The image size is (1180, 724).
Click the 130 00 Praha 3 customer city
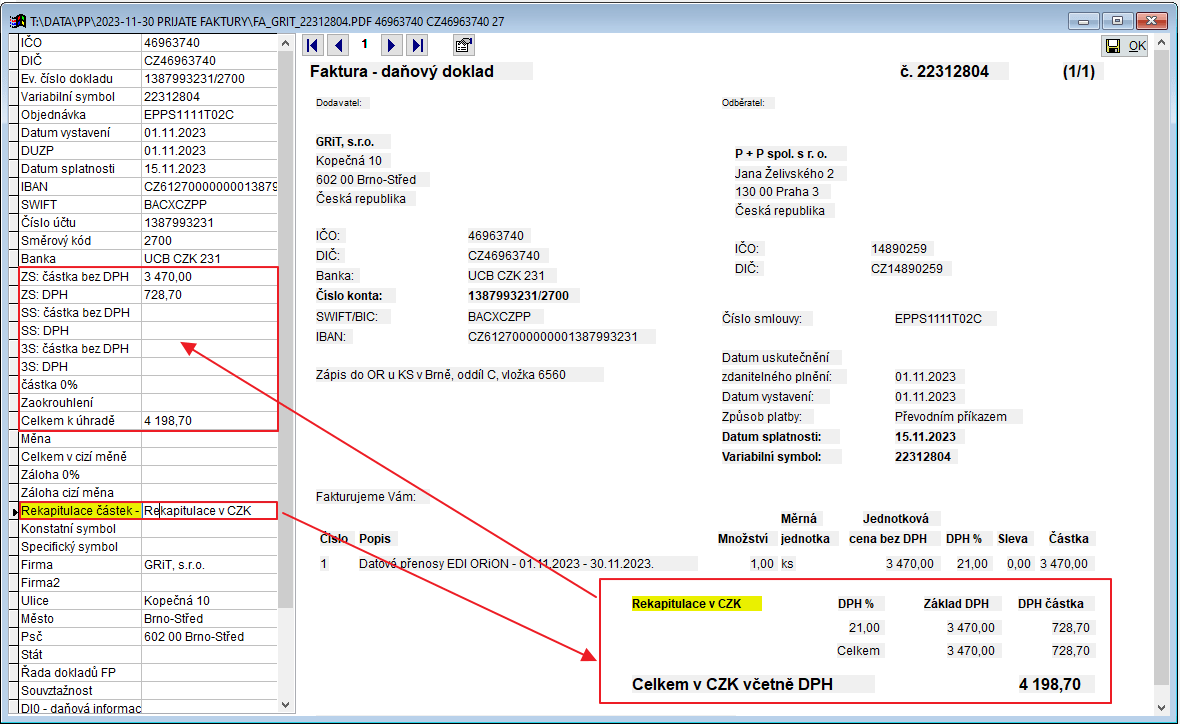tap(777, 192)
